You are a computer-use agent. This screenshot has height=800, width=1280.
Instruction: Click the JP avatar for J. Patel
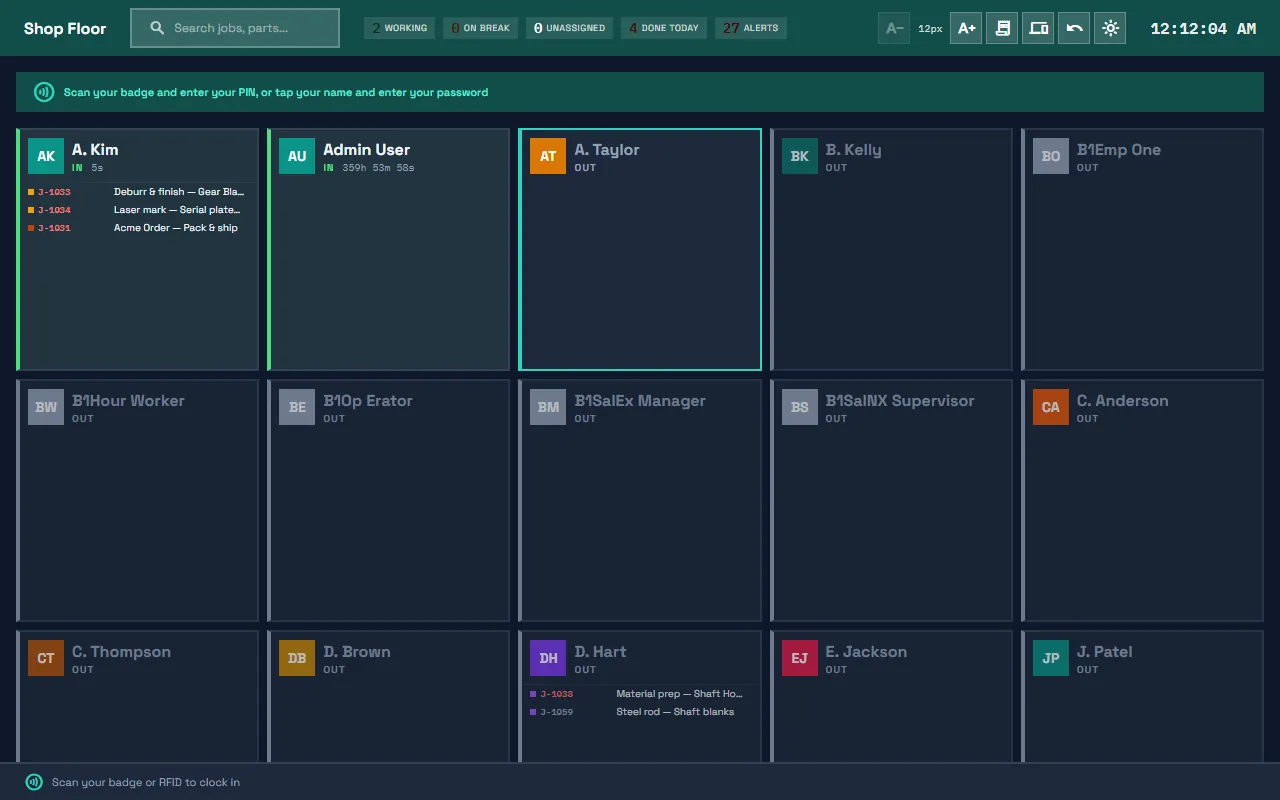point(1051,658)
